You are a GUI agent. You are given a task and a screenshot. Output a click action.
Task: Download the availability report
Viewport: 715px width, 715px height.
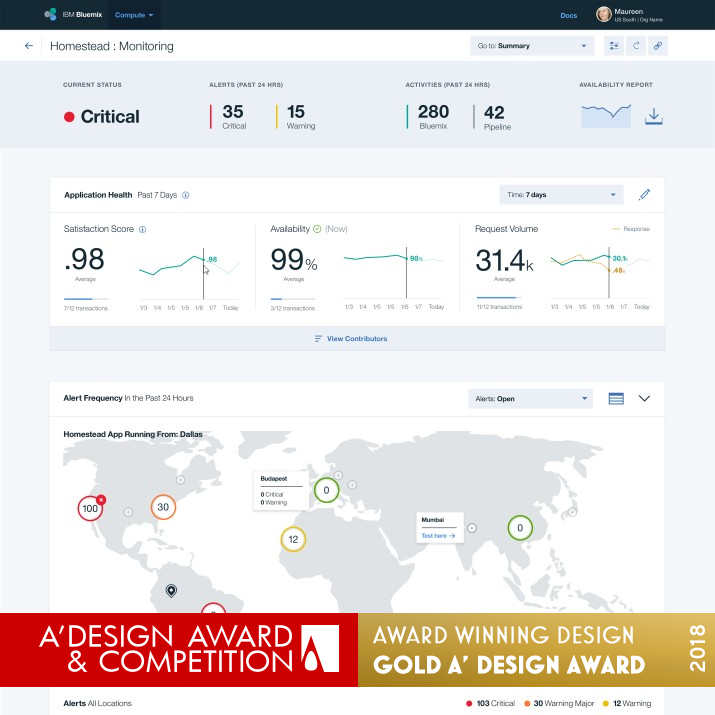click(653, 117)
